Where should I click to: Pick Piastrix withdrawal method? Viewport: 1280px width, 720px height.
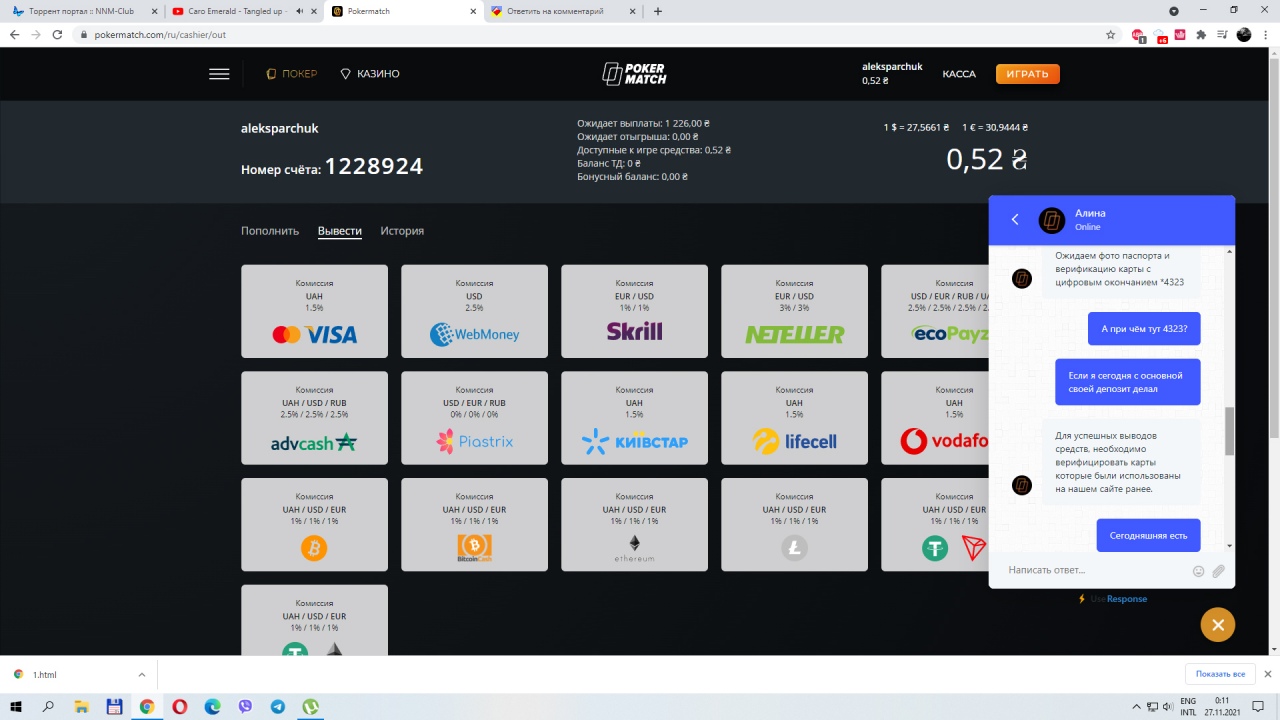(x=474, y=418)
